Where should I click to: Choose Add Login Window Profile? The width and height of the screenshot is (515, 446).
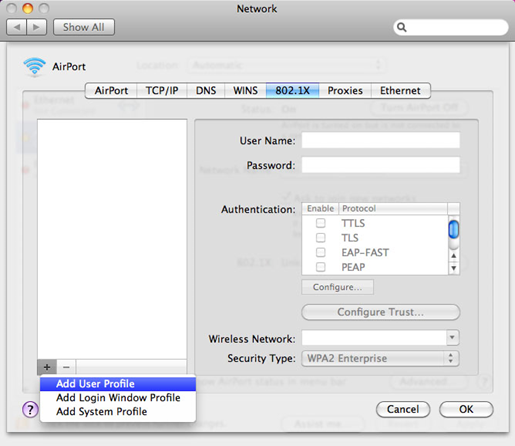[118, 398]
